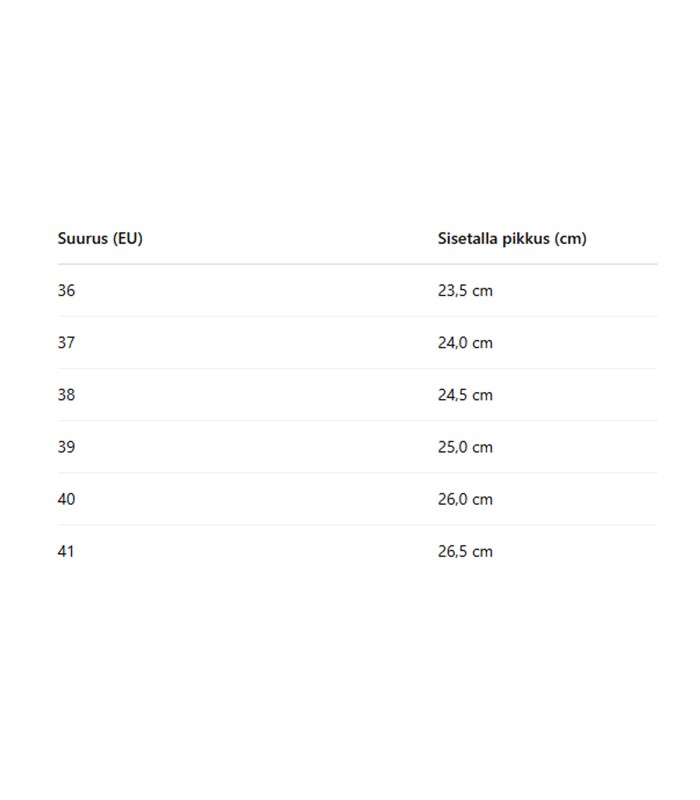Click the (cm) unit in header
The height and width of the screenshot is (800, 700).
pos(570,238)
